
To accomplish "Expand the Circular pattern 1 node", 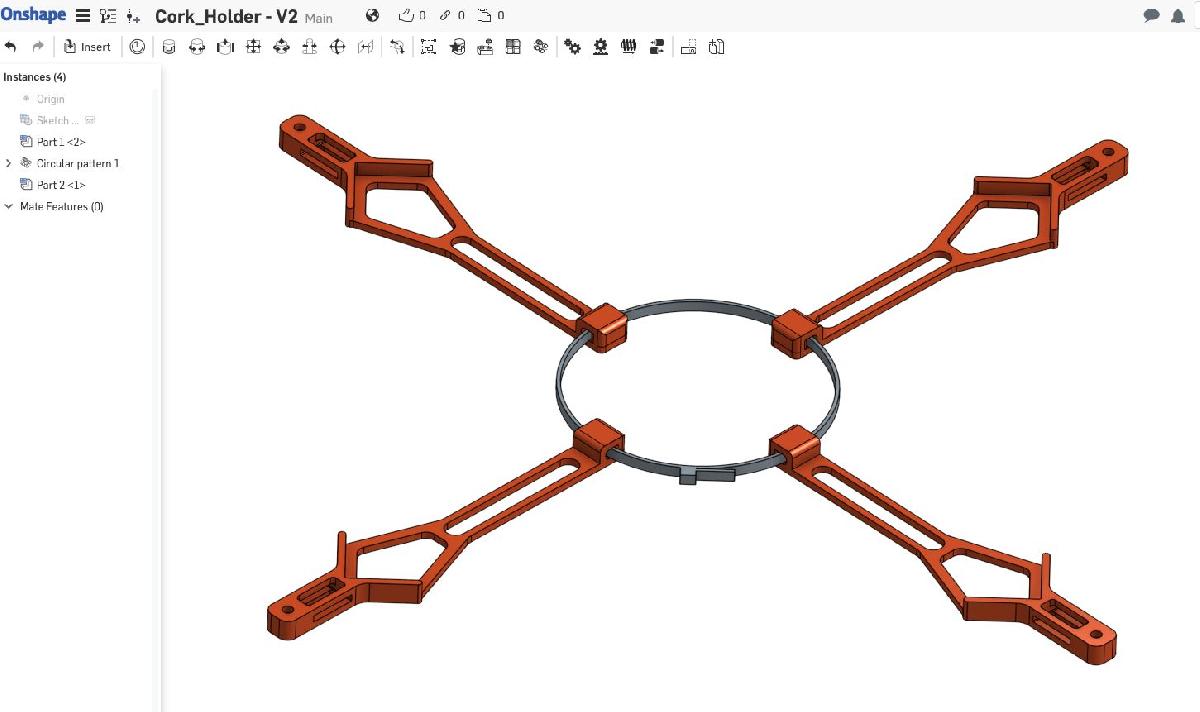I will (x=9, y=163).
